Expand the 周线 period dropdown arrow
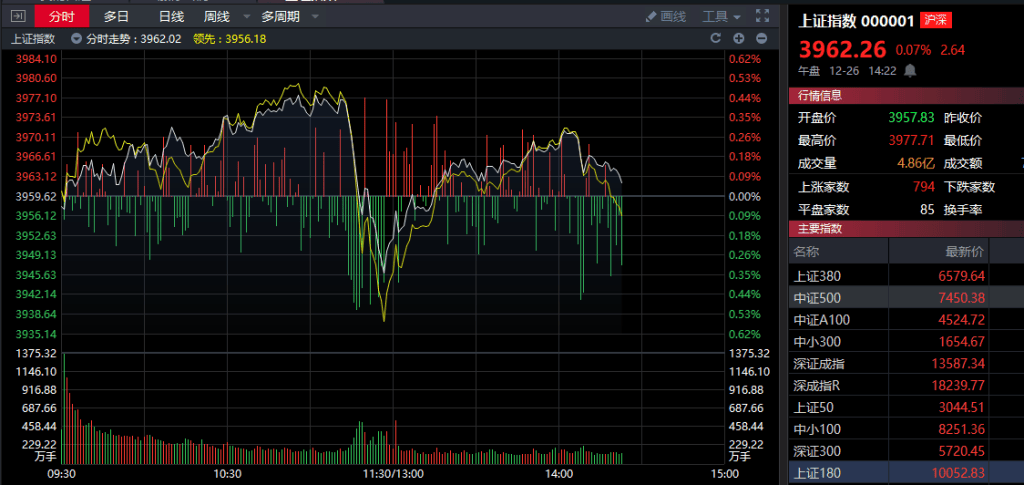 (244, 17)
